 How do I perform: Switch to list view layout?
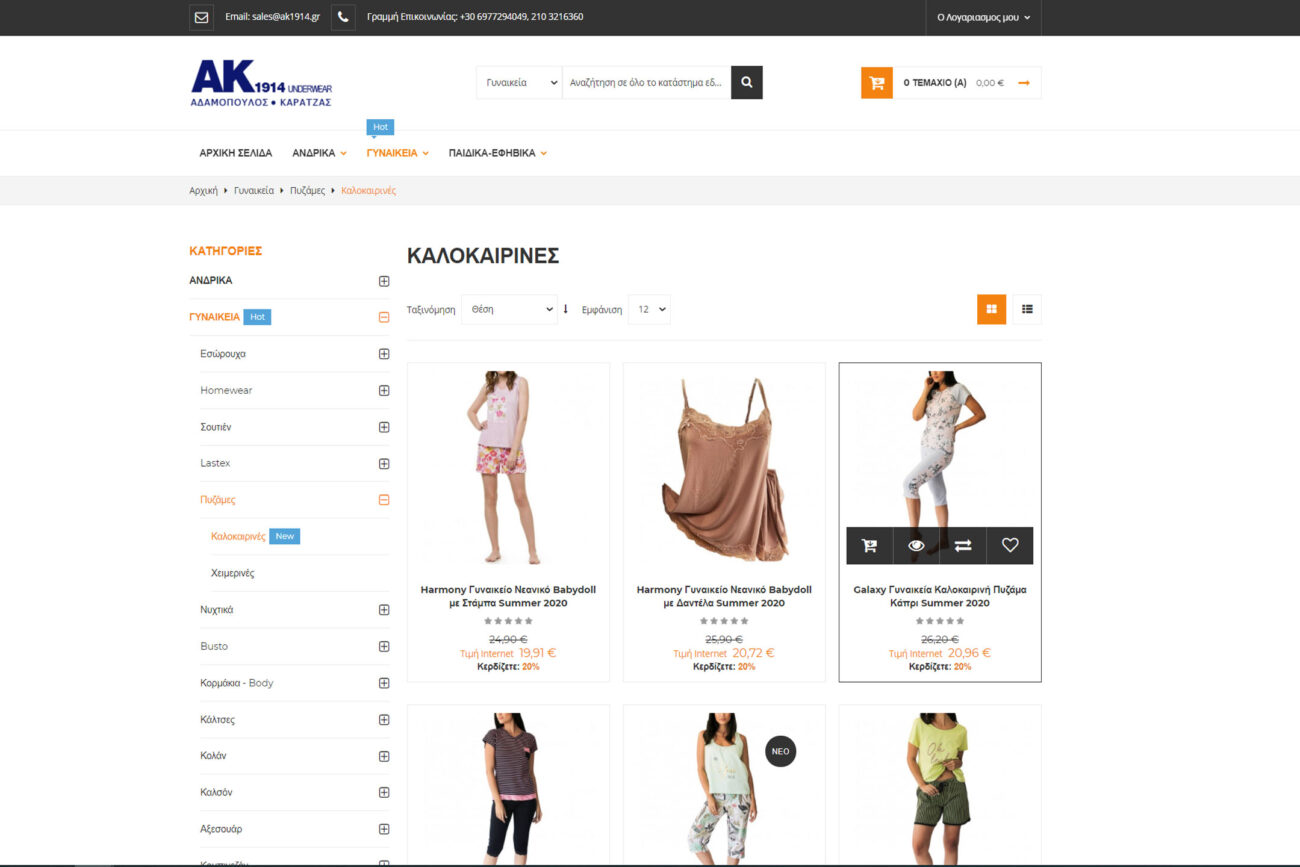pos(1027,309)
